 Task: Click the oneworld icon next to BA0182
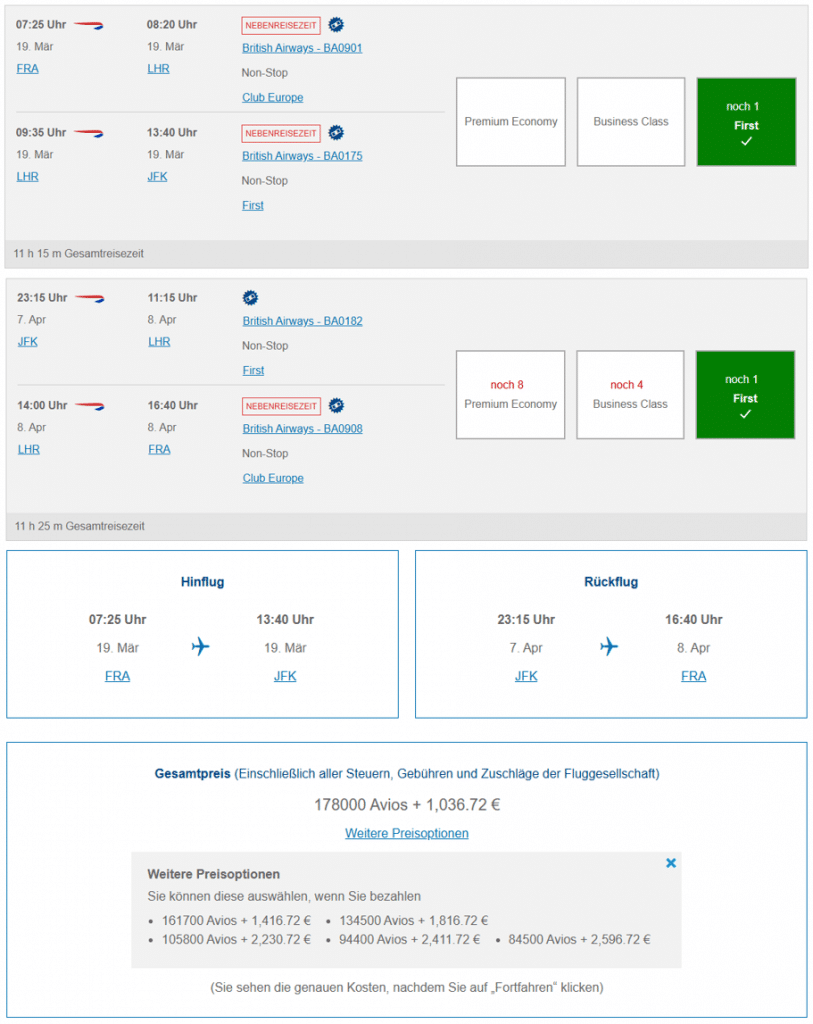coord(250,297)
